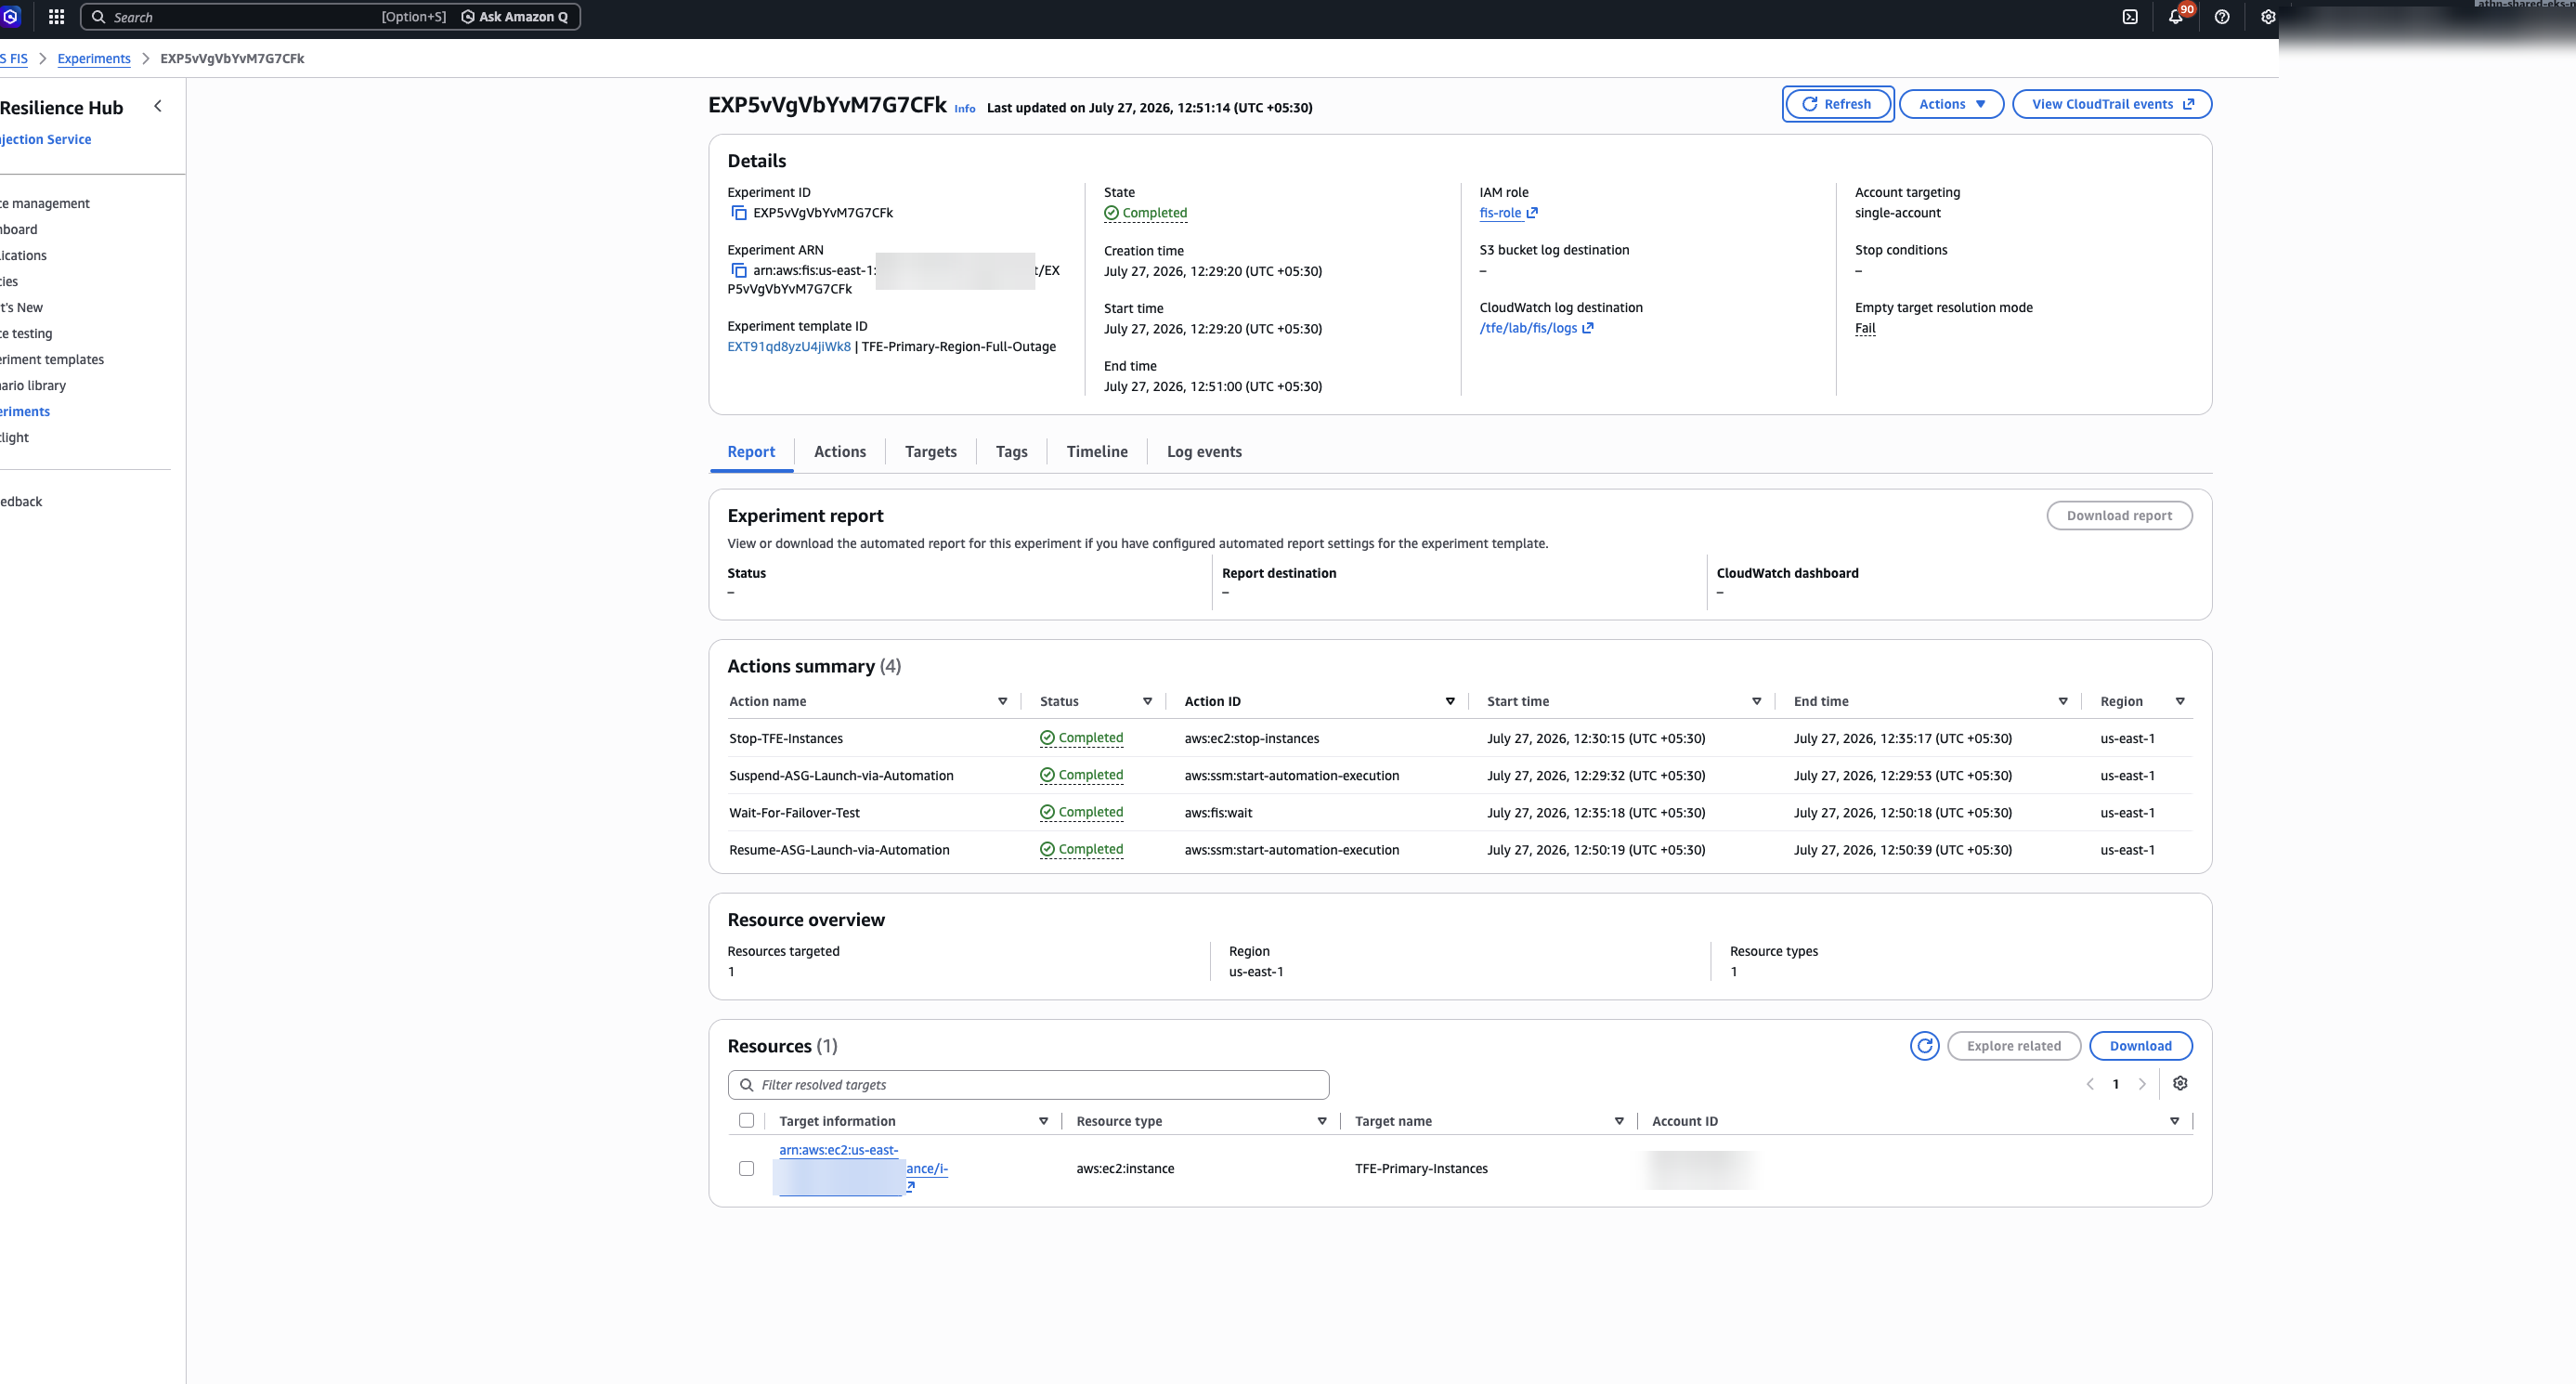Image resolution: width=2576 pixels, height=1384 pixels.
Task: Open the help question mark icon
Action: click(x=2222, y=17)
